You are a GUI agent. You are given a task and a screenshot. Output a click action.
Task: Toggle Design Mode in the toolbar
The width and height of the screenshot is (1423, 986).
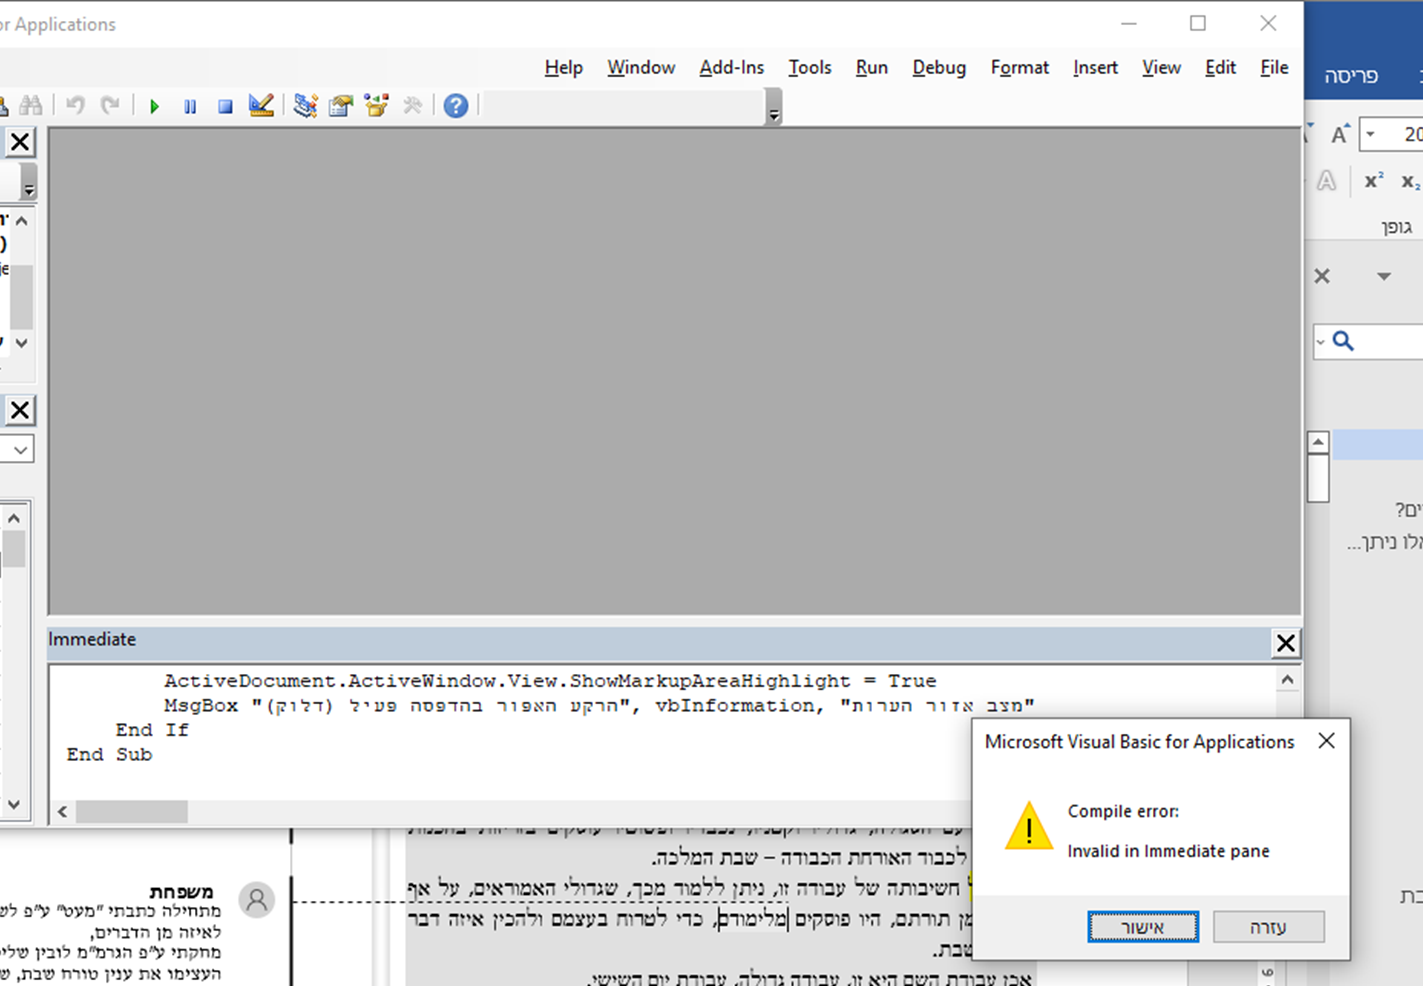(x=261, y=106)
